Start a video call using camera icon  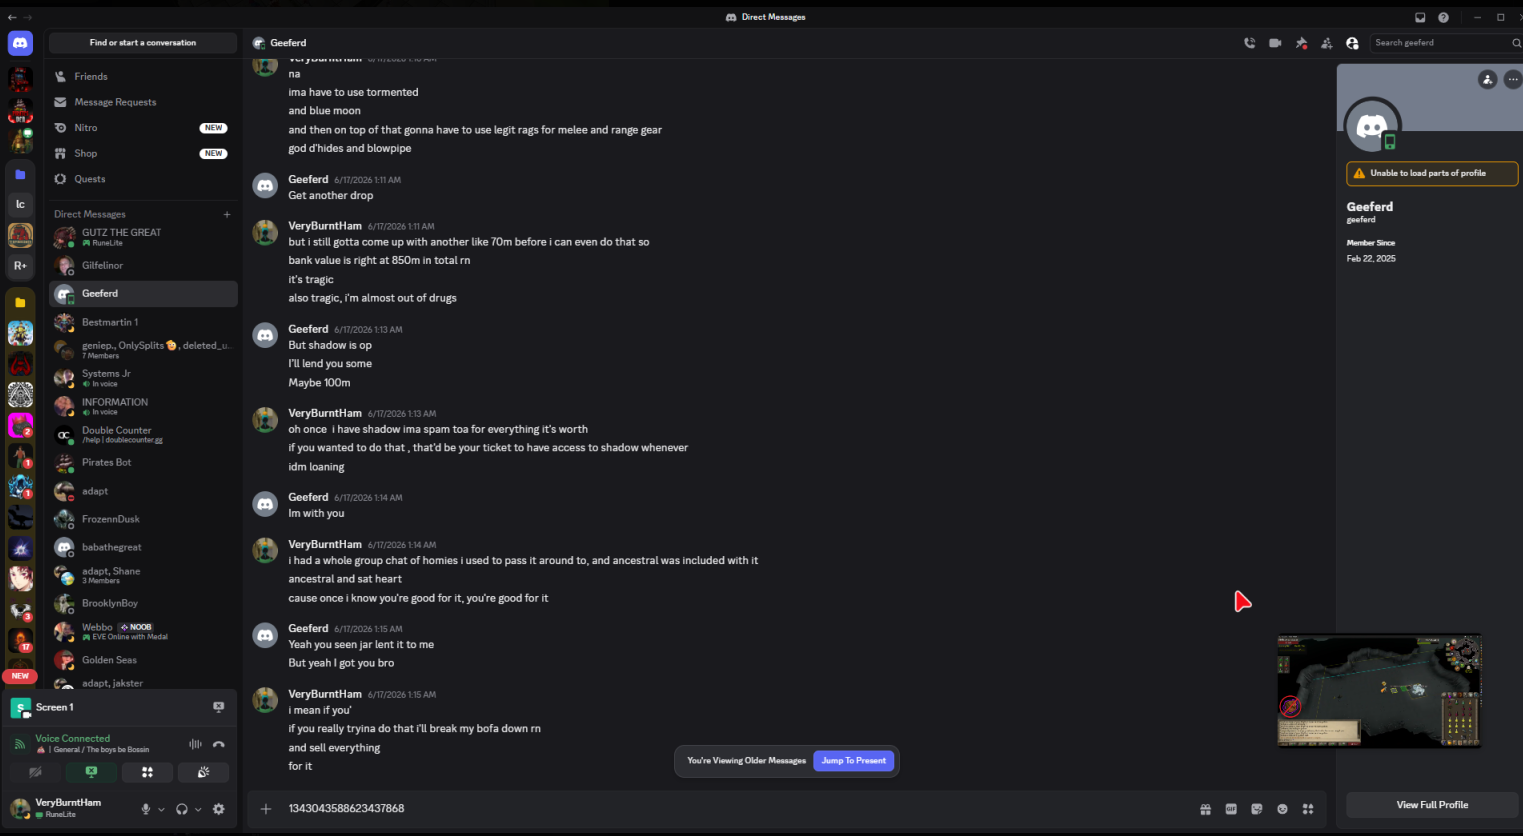pyautogui.click(x=1275, y=43)
